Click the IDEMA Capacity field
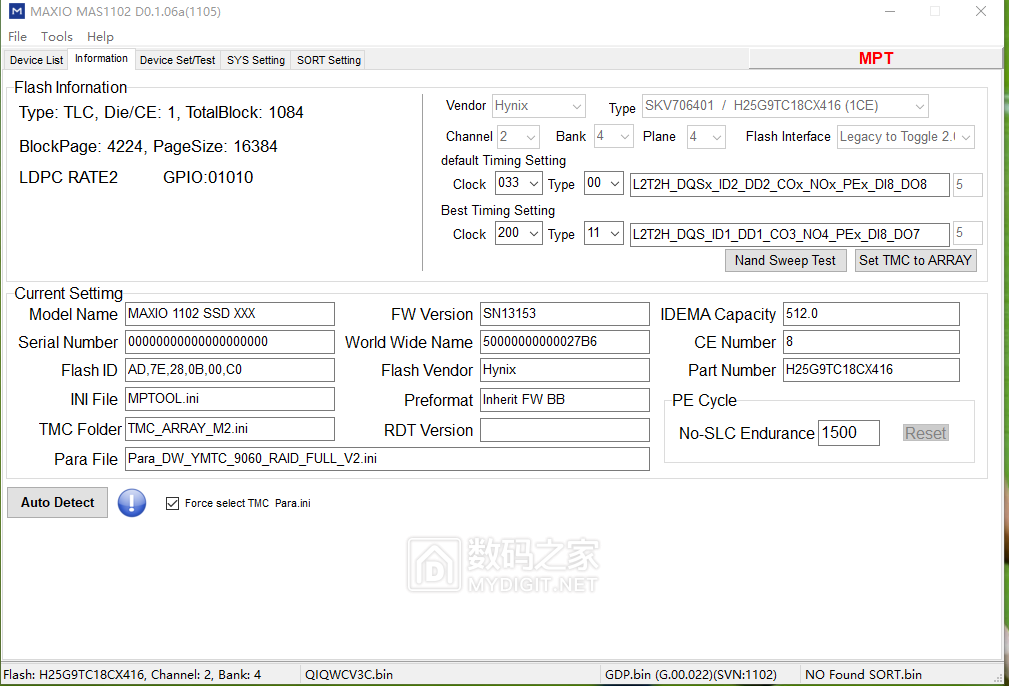The image size is (1009, 686). pyautogui.click(x=871, y=314)
